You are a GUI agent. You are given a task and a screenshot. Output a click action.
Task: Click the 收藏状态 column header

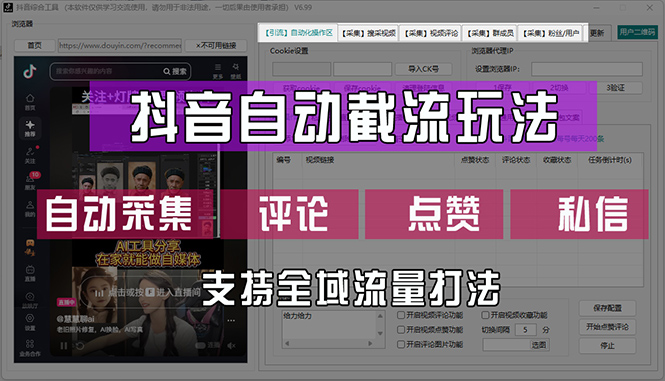coord(557,160)
